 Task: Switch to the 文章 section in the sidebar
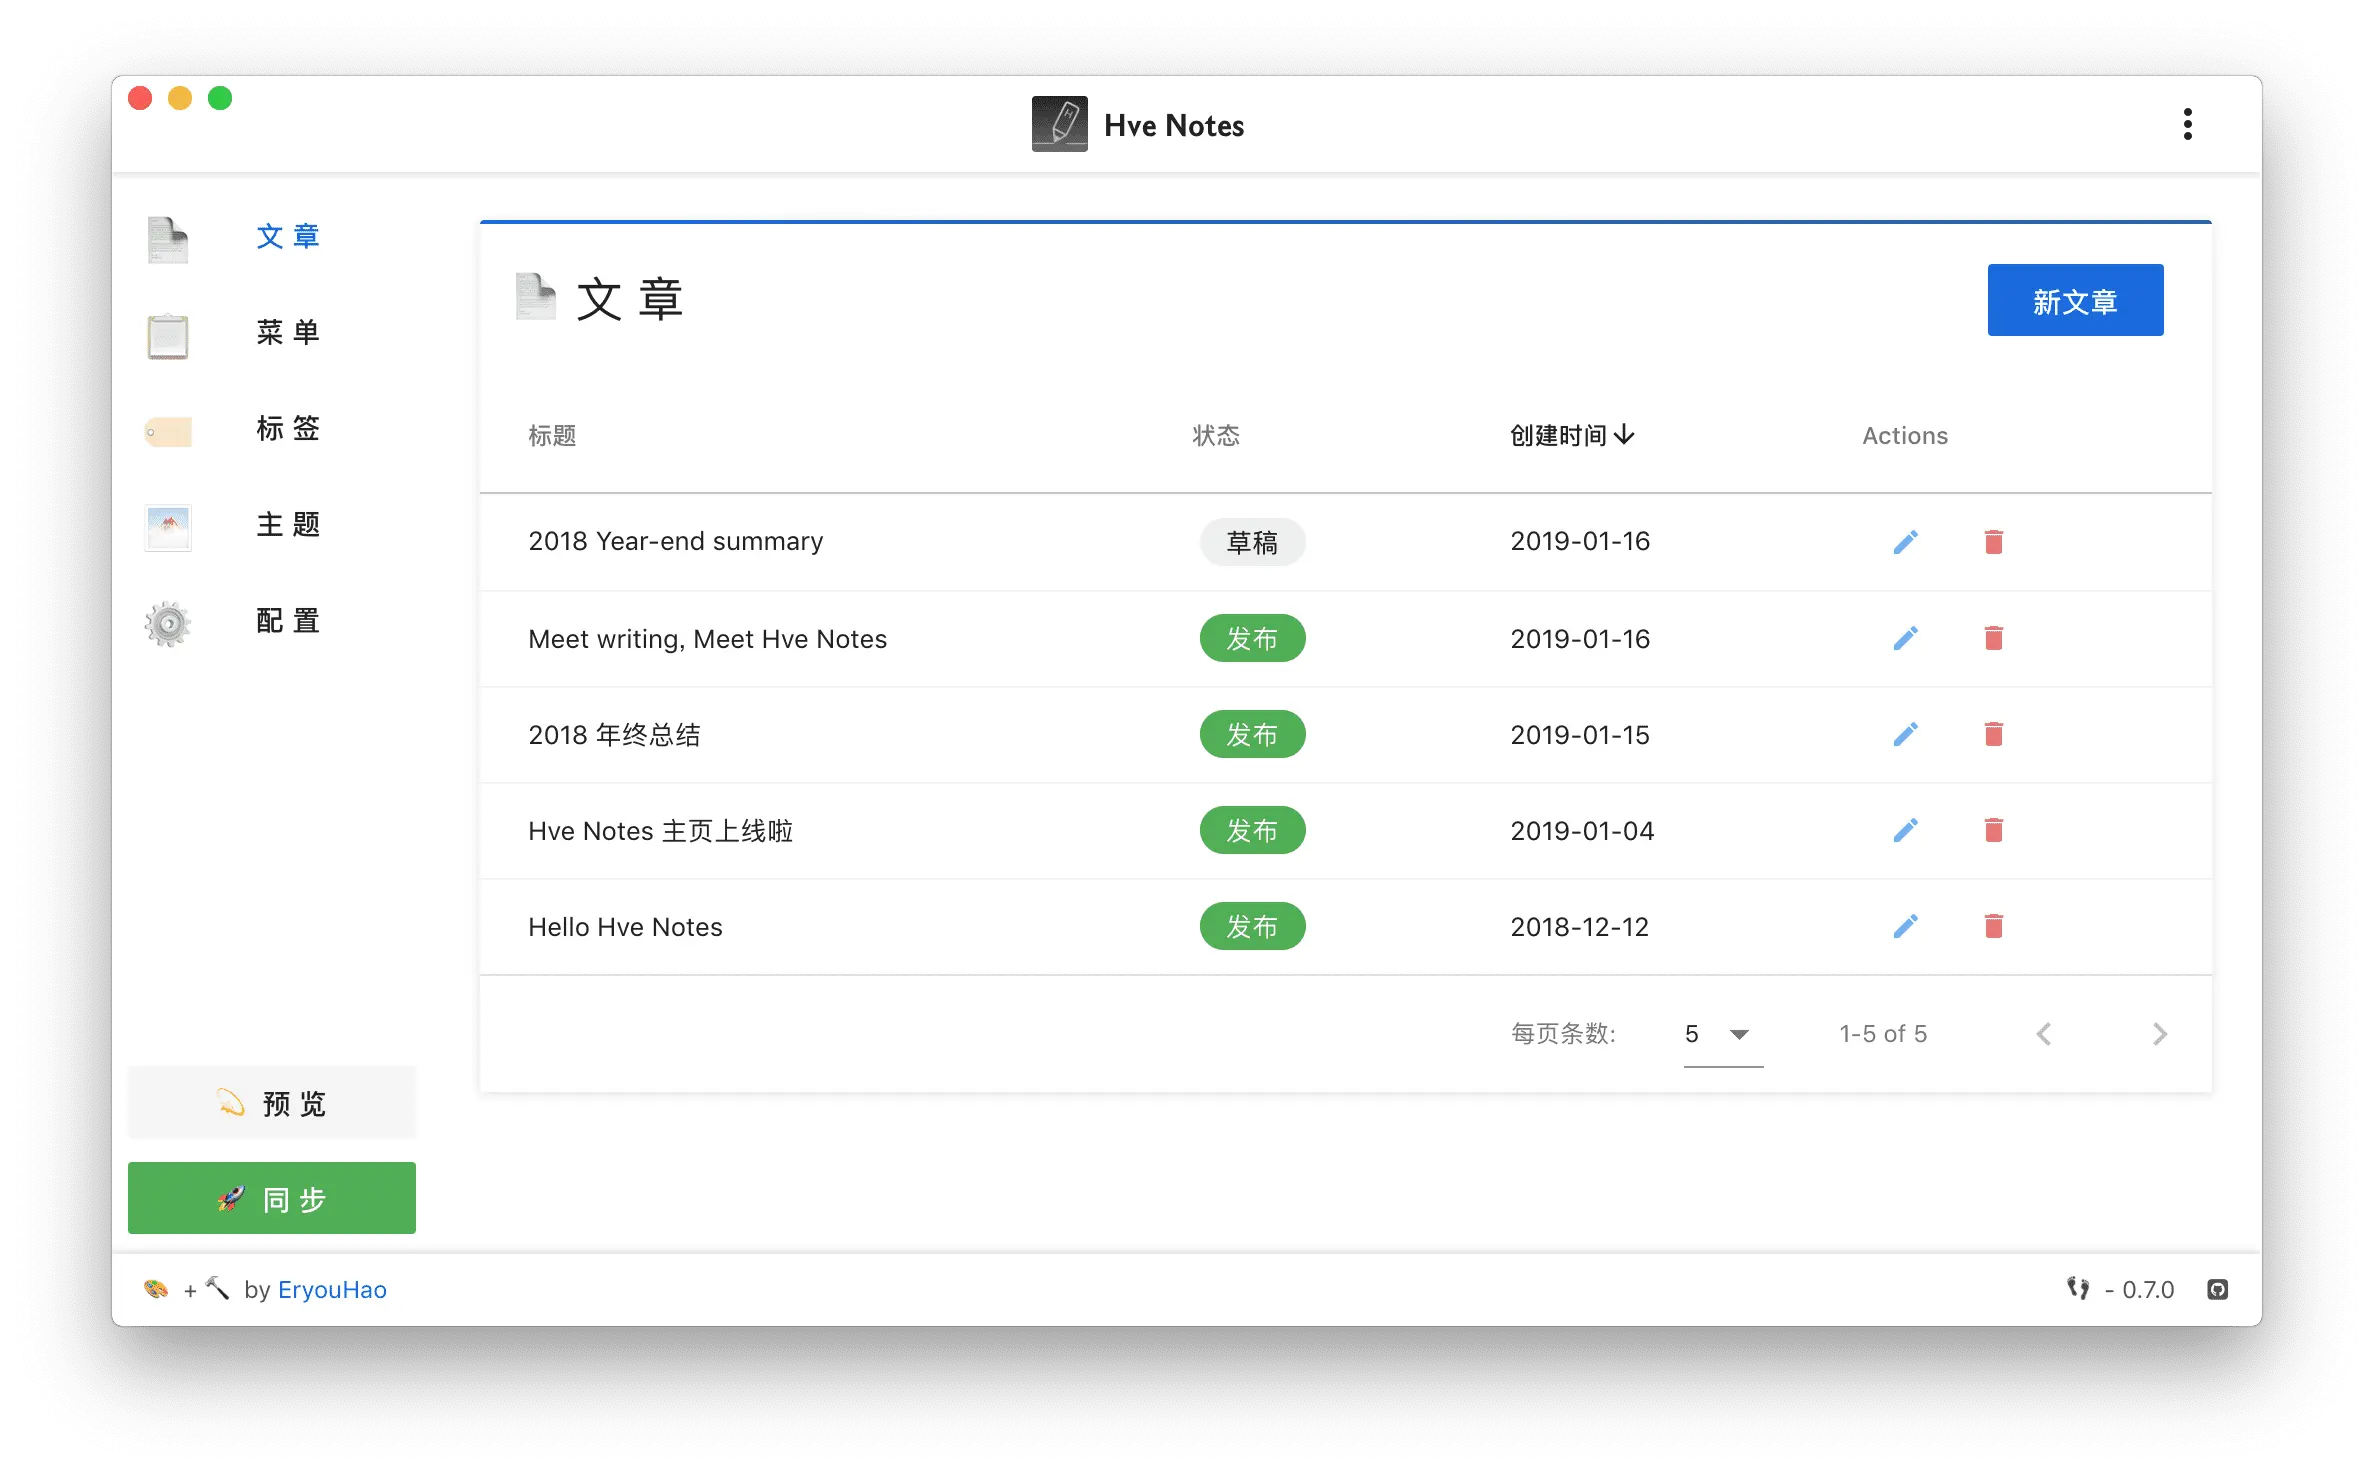click(287, 237)
